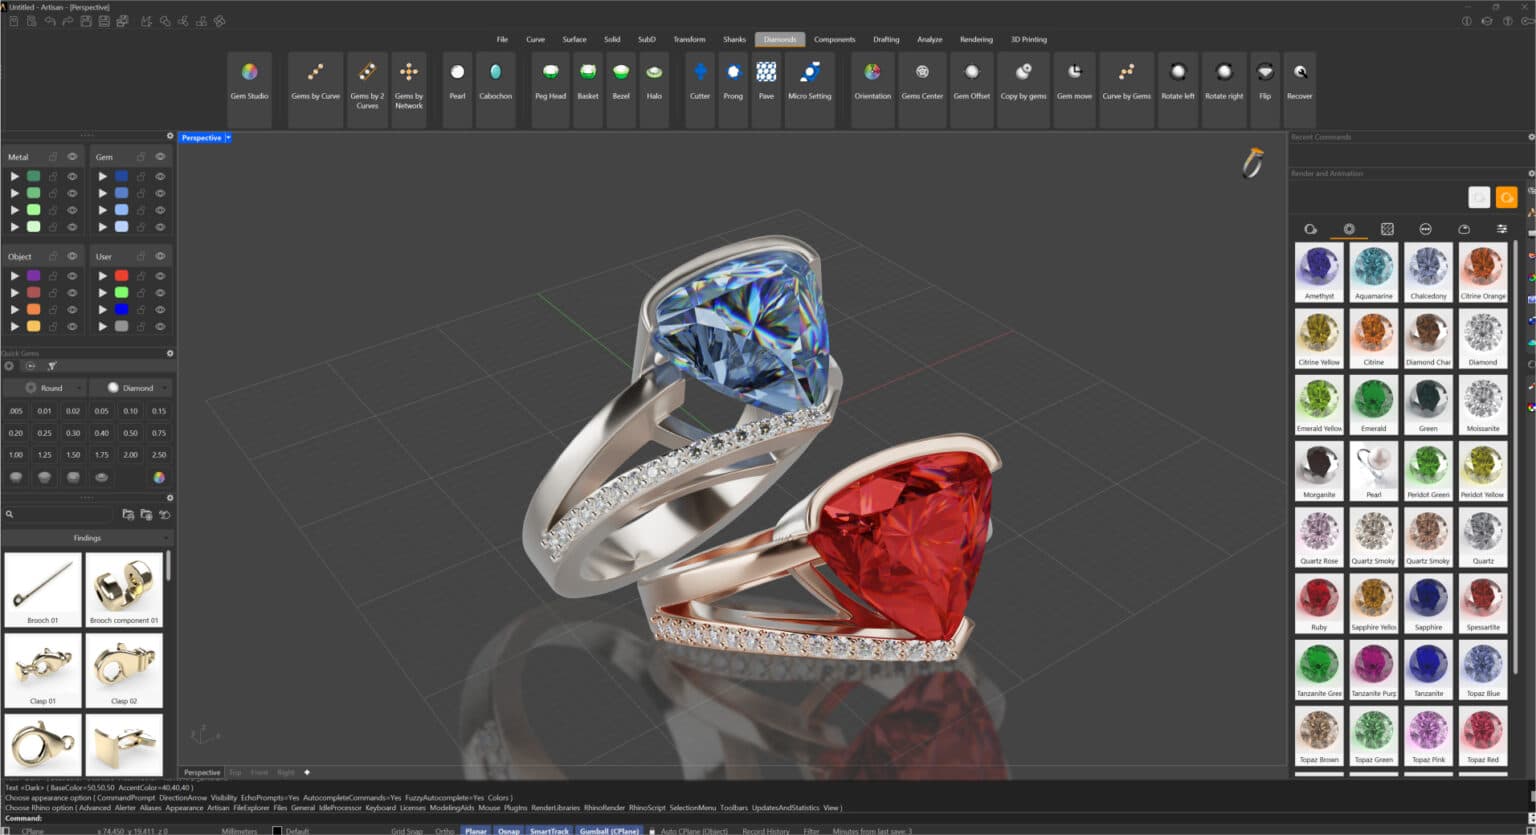Open the Perspective viewport dropdown arrow
This screenshot has height=835, width=1536.
coord(228,138)
